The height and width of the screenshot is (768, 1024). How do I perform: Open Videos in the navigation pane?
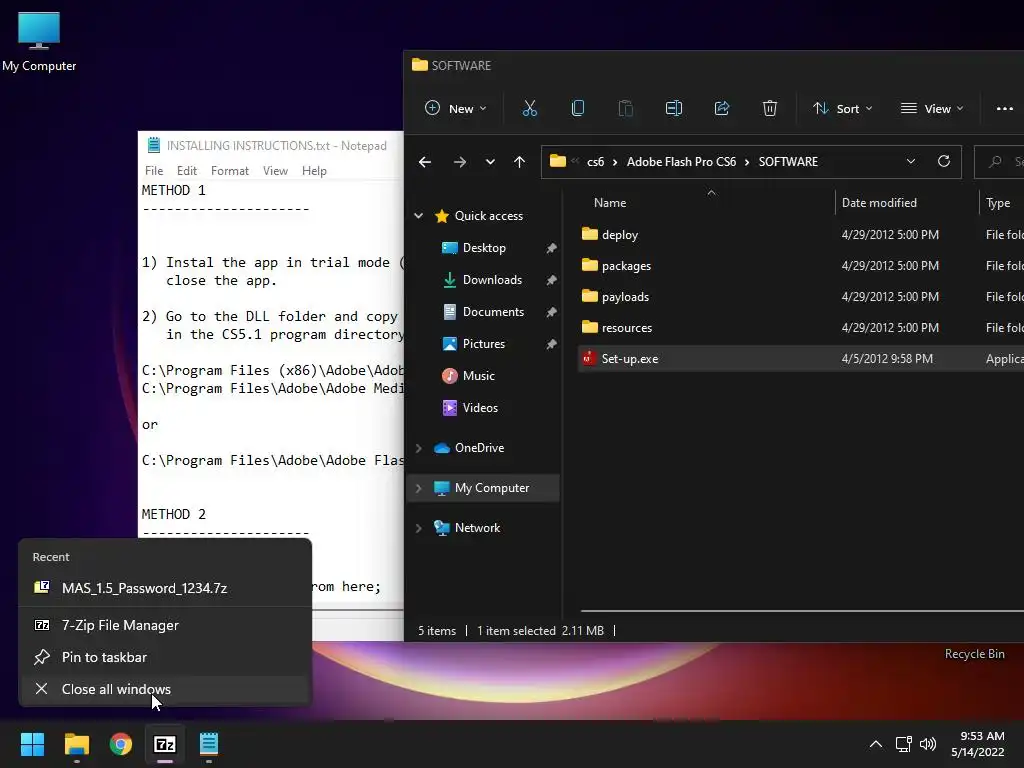click(x=480, y=408)
